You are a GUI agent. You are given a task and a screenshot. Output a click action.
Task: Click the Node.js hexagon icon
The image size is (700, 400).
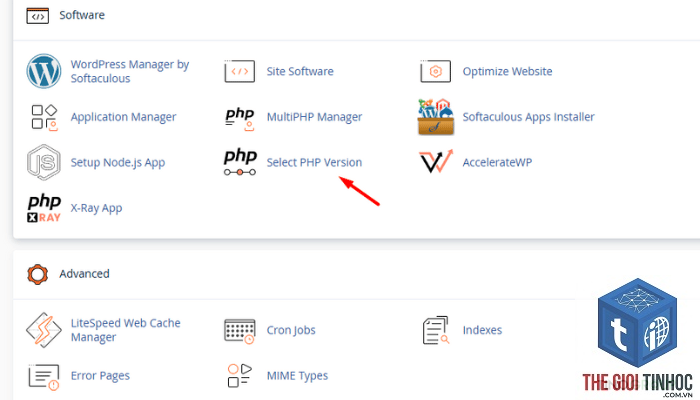tap(44, 162)
